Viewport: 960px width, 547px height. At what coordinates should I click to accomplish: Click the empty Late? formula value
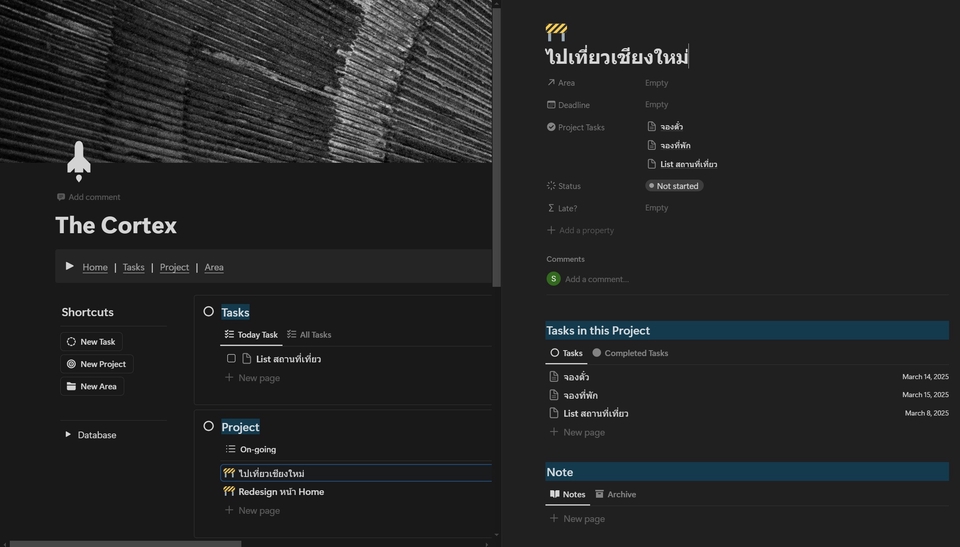656,208
